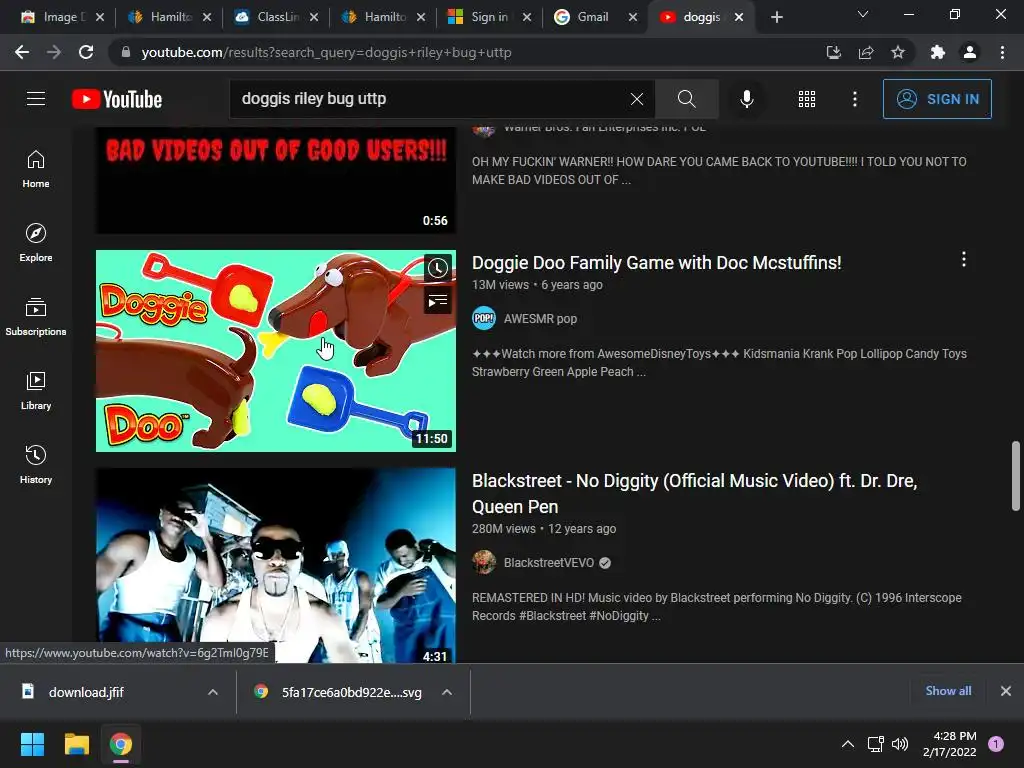Viewport: 1024px width, 768px height.
Task: Open Library in sidebar
Action: (36, 391)
